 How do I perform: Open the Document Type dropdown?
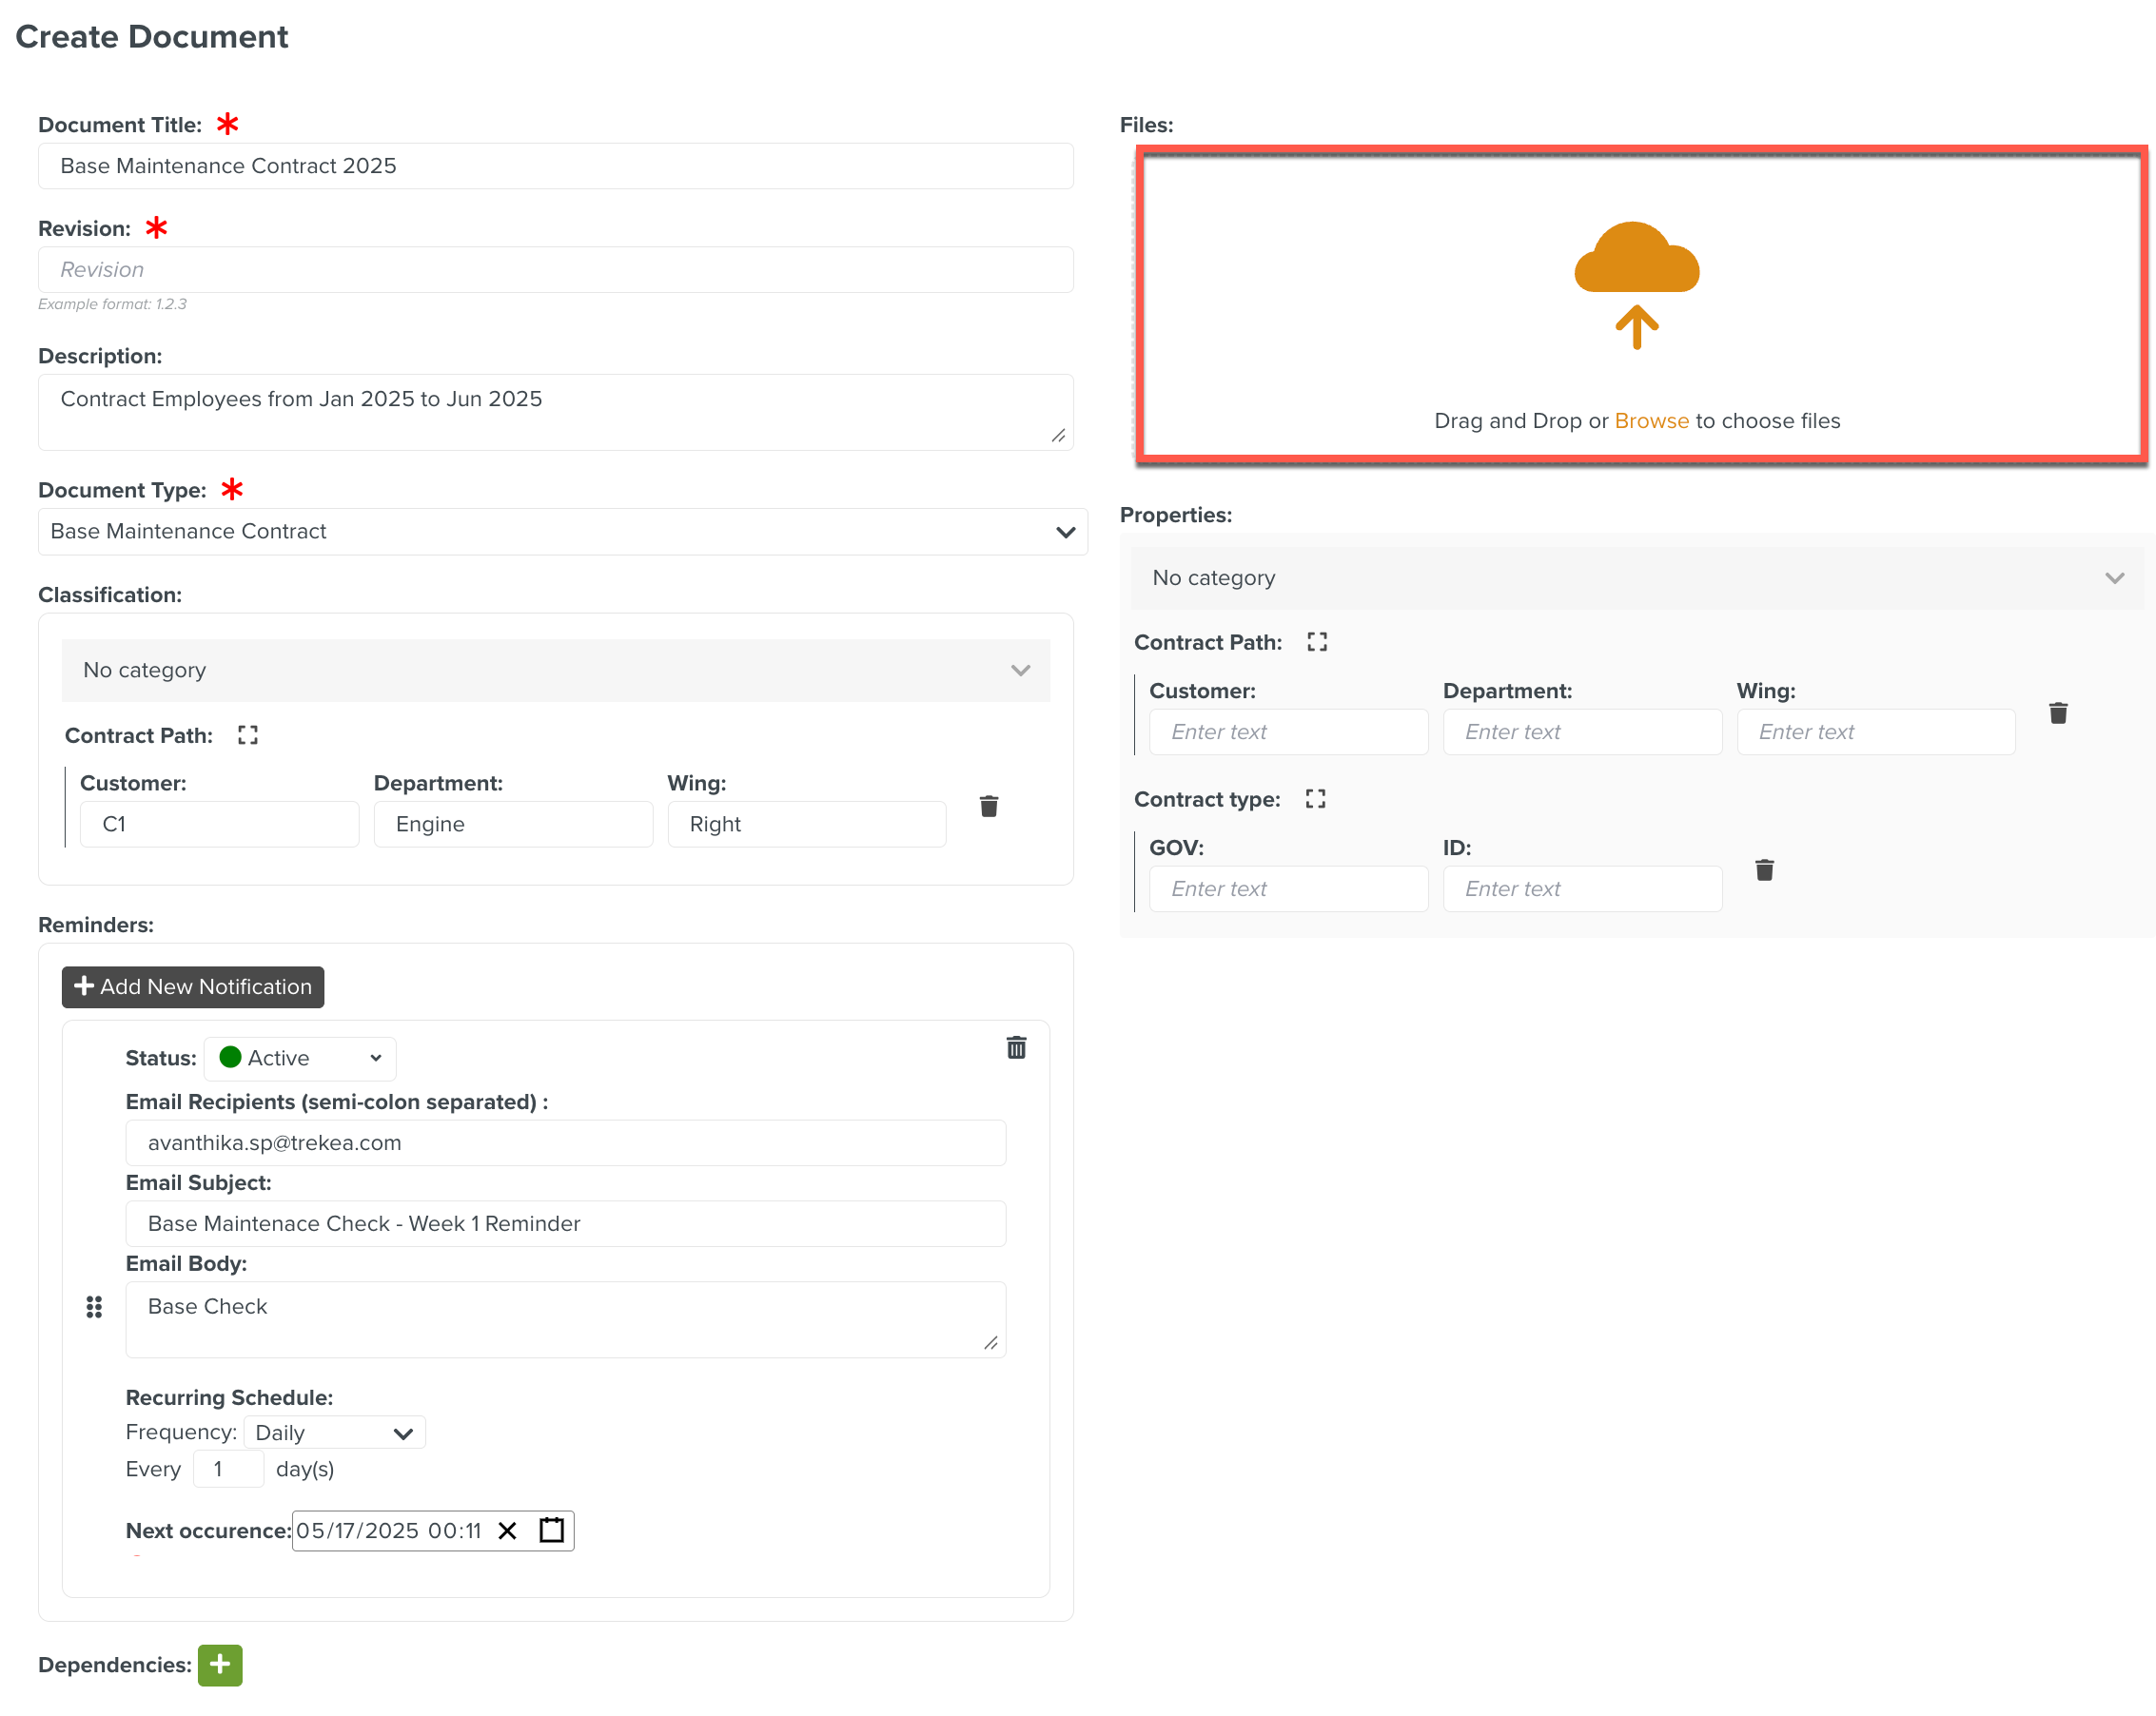(x=562, y=532)
